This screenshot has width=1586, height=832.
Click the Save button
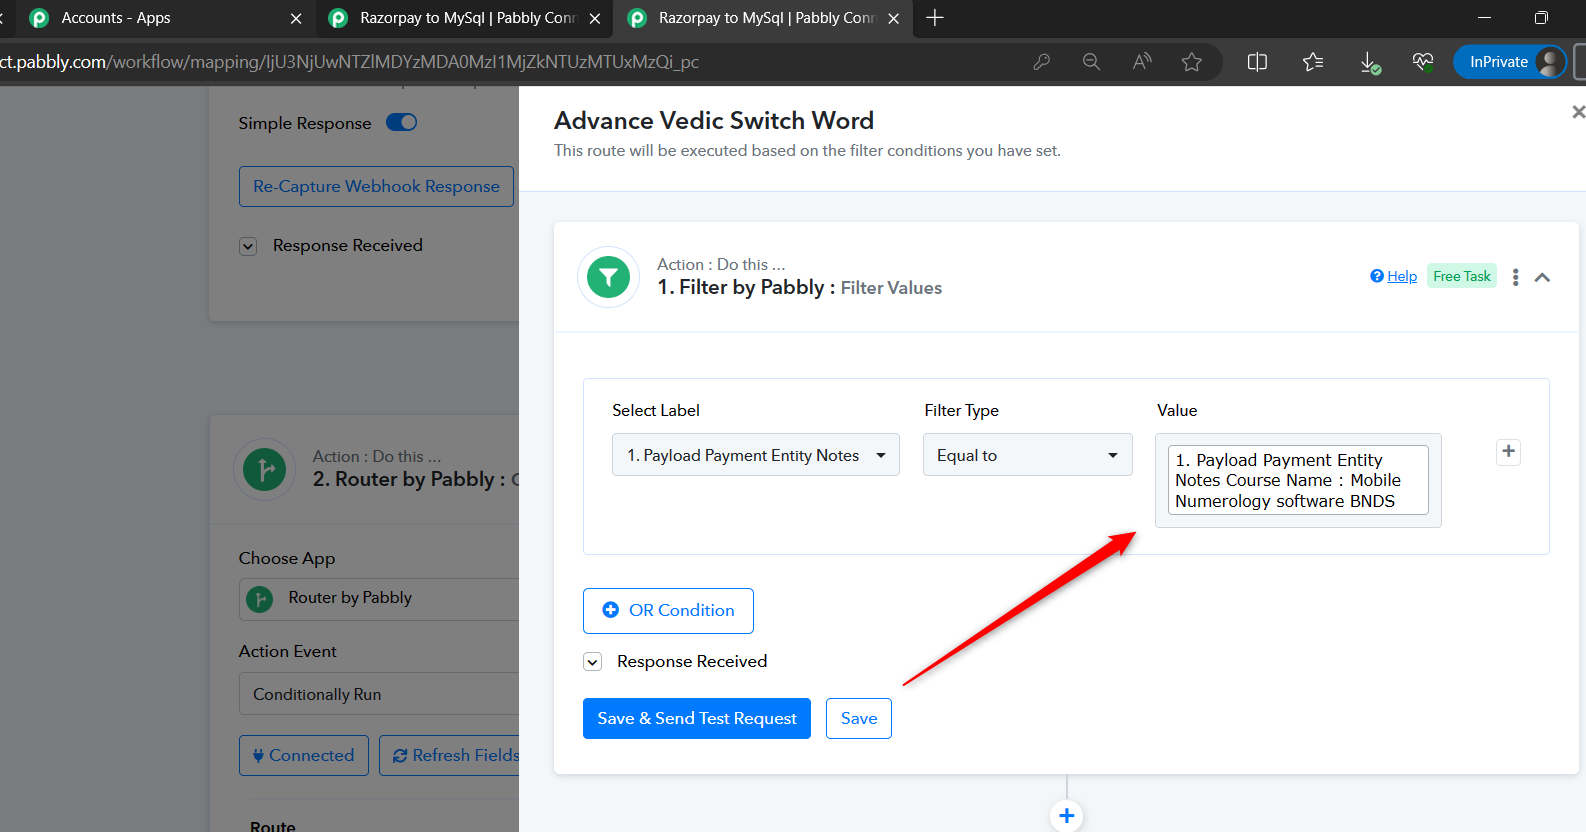(x=859, y=718)
